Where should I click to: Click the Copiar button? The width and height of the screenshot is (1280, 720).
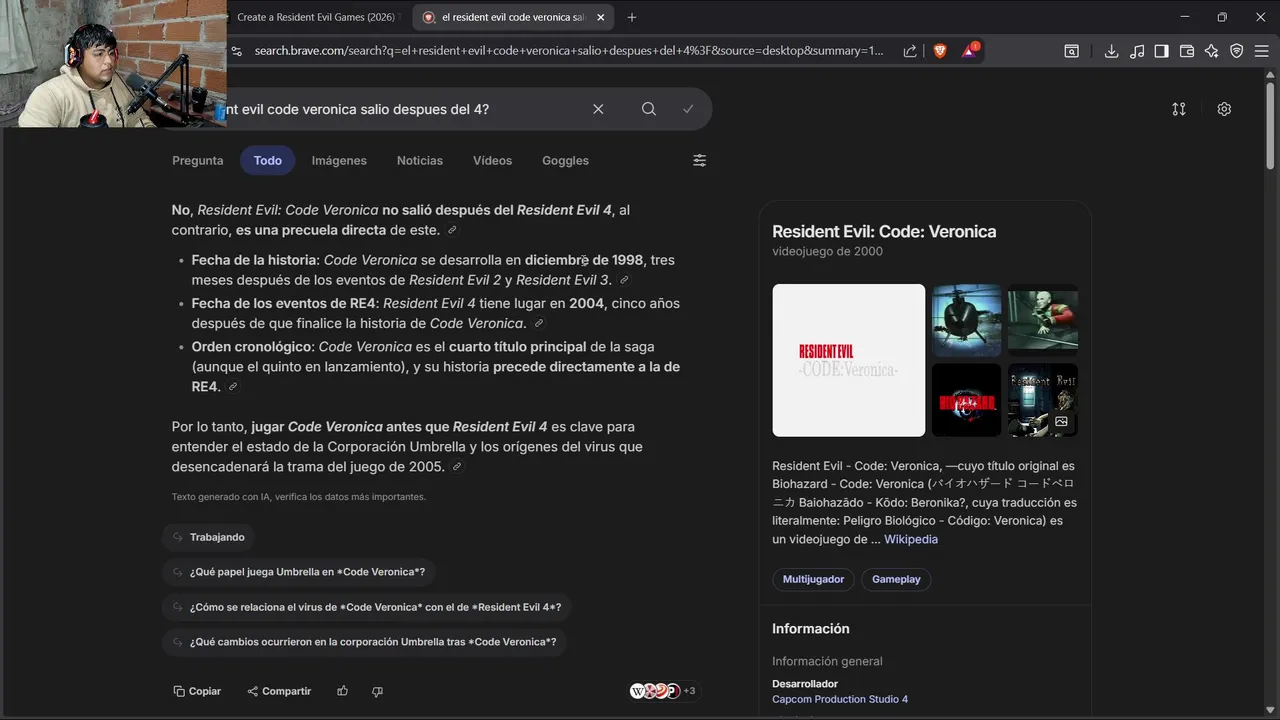tap(197, 691)
